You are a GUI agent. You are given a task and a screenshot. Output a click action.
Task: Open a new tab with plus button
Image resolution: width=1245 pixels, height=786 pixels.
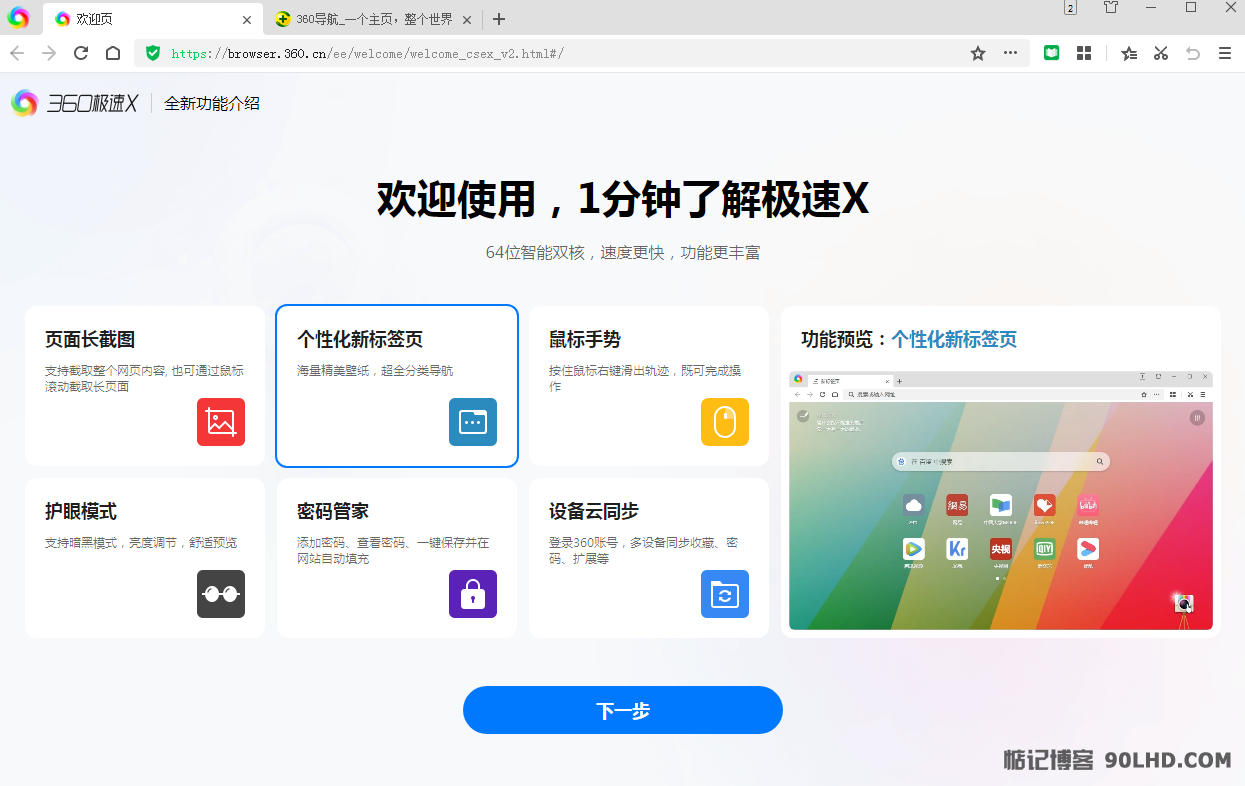click(499, 19)
